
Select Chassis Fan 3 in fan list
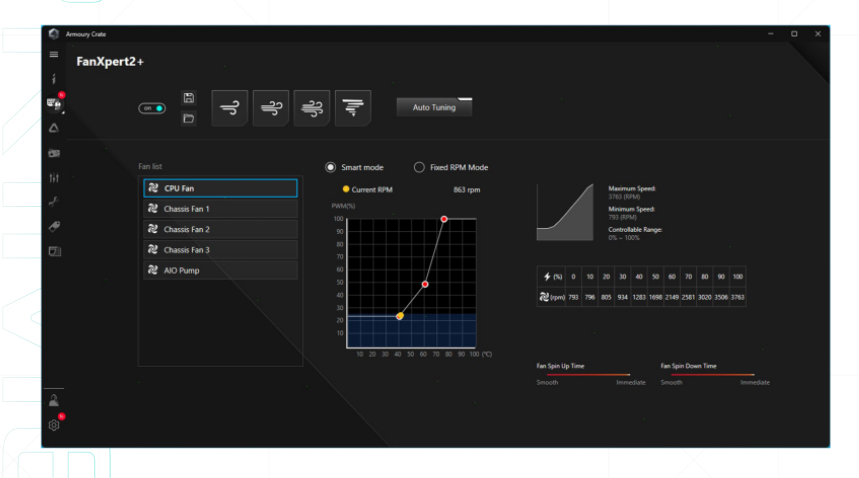click(x=220, y=250)
